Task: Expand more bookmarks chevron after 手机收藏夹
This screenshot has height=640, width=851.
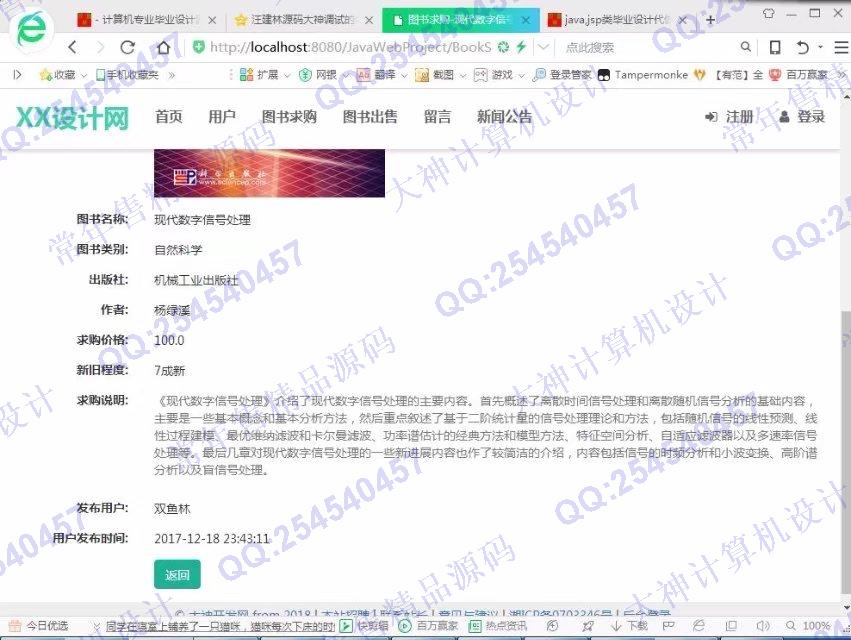Action: (172, 75)
